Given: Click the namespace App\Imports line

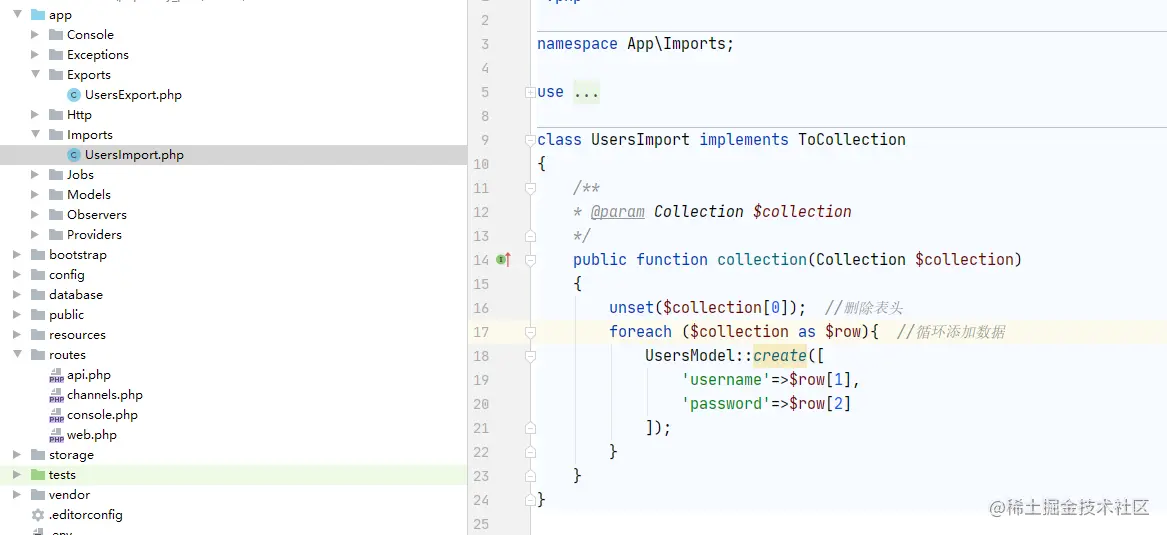Looking at the screenshot, I should [636, 44].
